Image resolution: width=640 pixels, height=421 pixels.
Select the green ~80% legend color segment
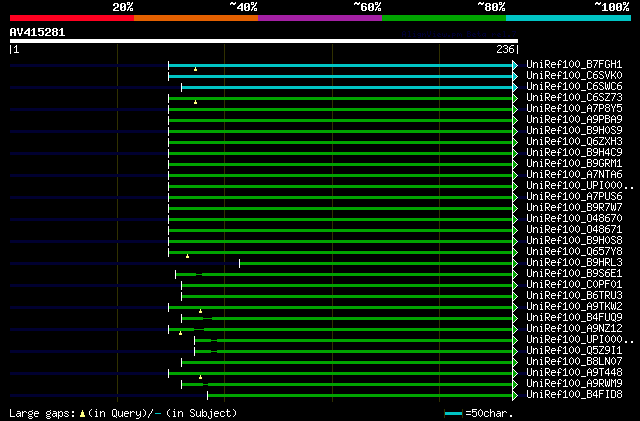tap(444, 18)
